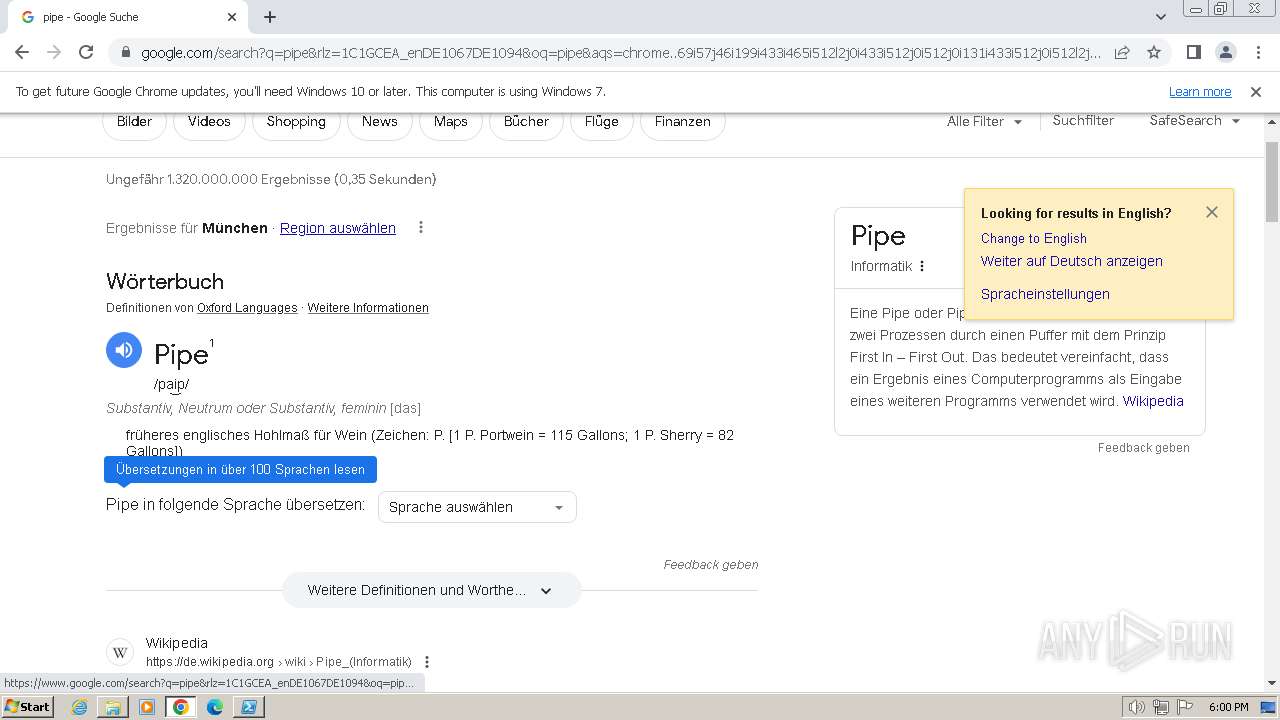Switch to News results
Image resolution: width=1280 pixels, height=720 pixels.
coord(380,121)
